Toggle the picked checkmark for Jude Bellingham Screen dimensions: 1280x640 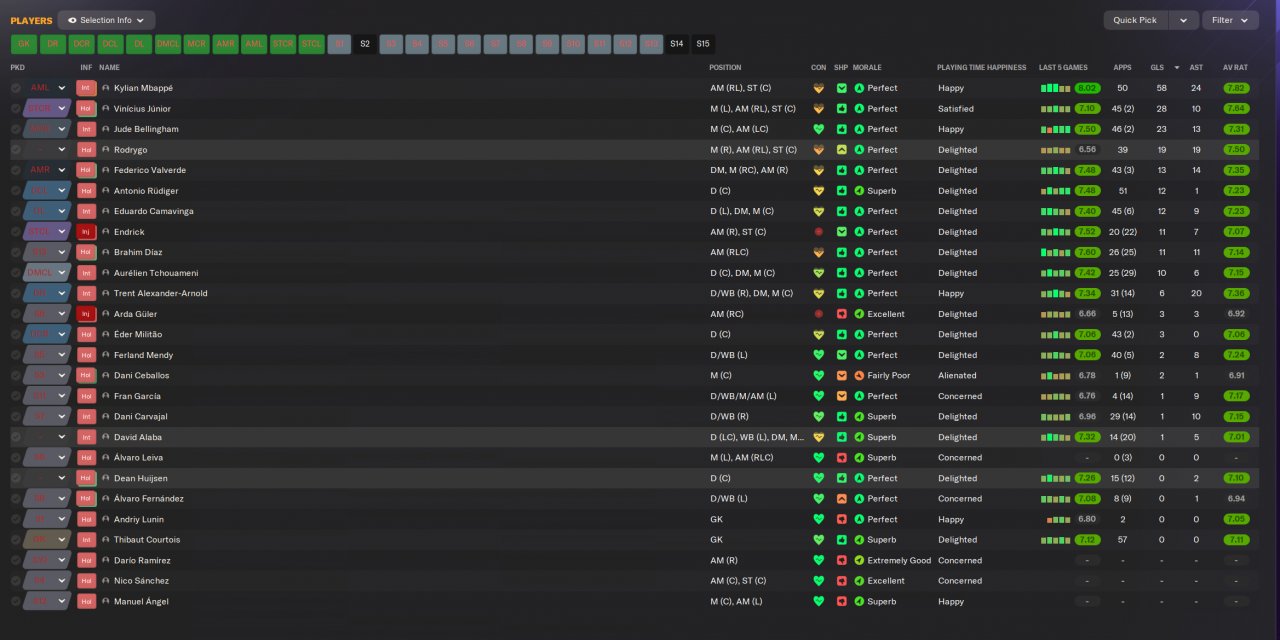(x=16, y=129)
